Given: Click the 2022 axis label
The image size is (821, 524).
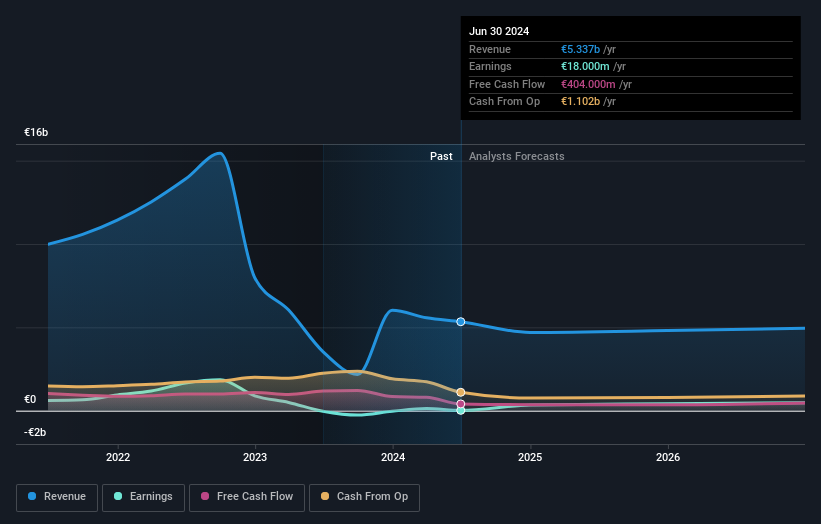Looking at the screenshot, I should pos(118,457).
